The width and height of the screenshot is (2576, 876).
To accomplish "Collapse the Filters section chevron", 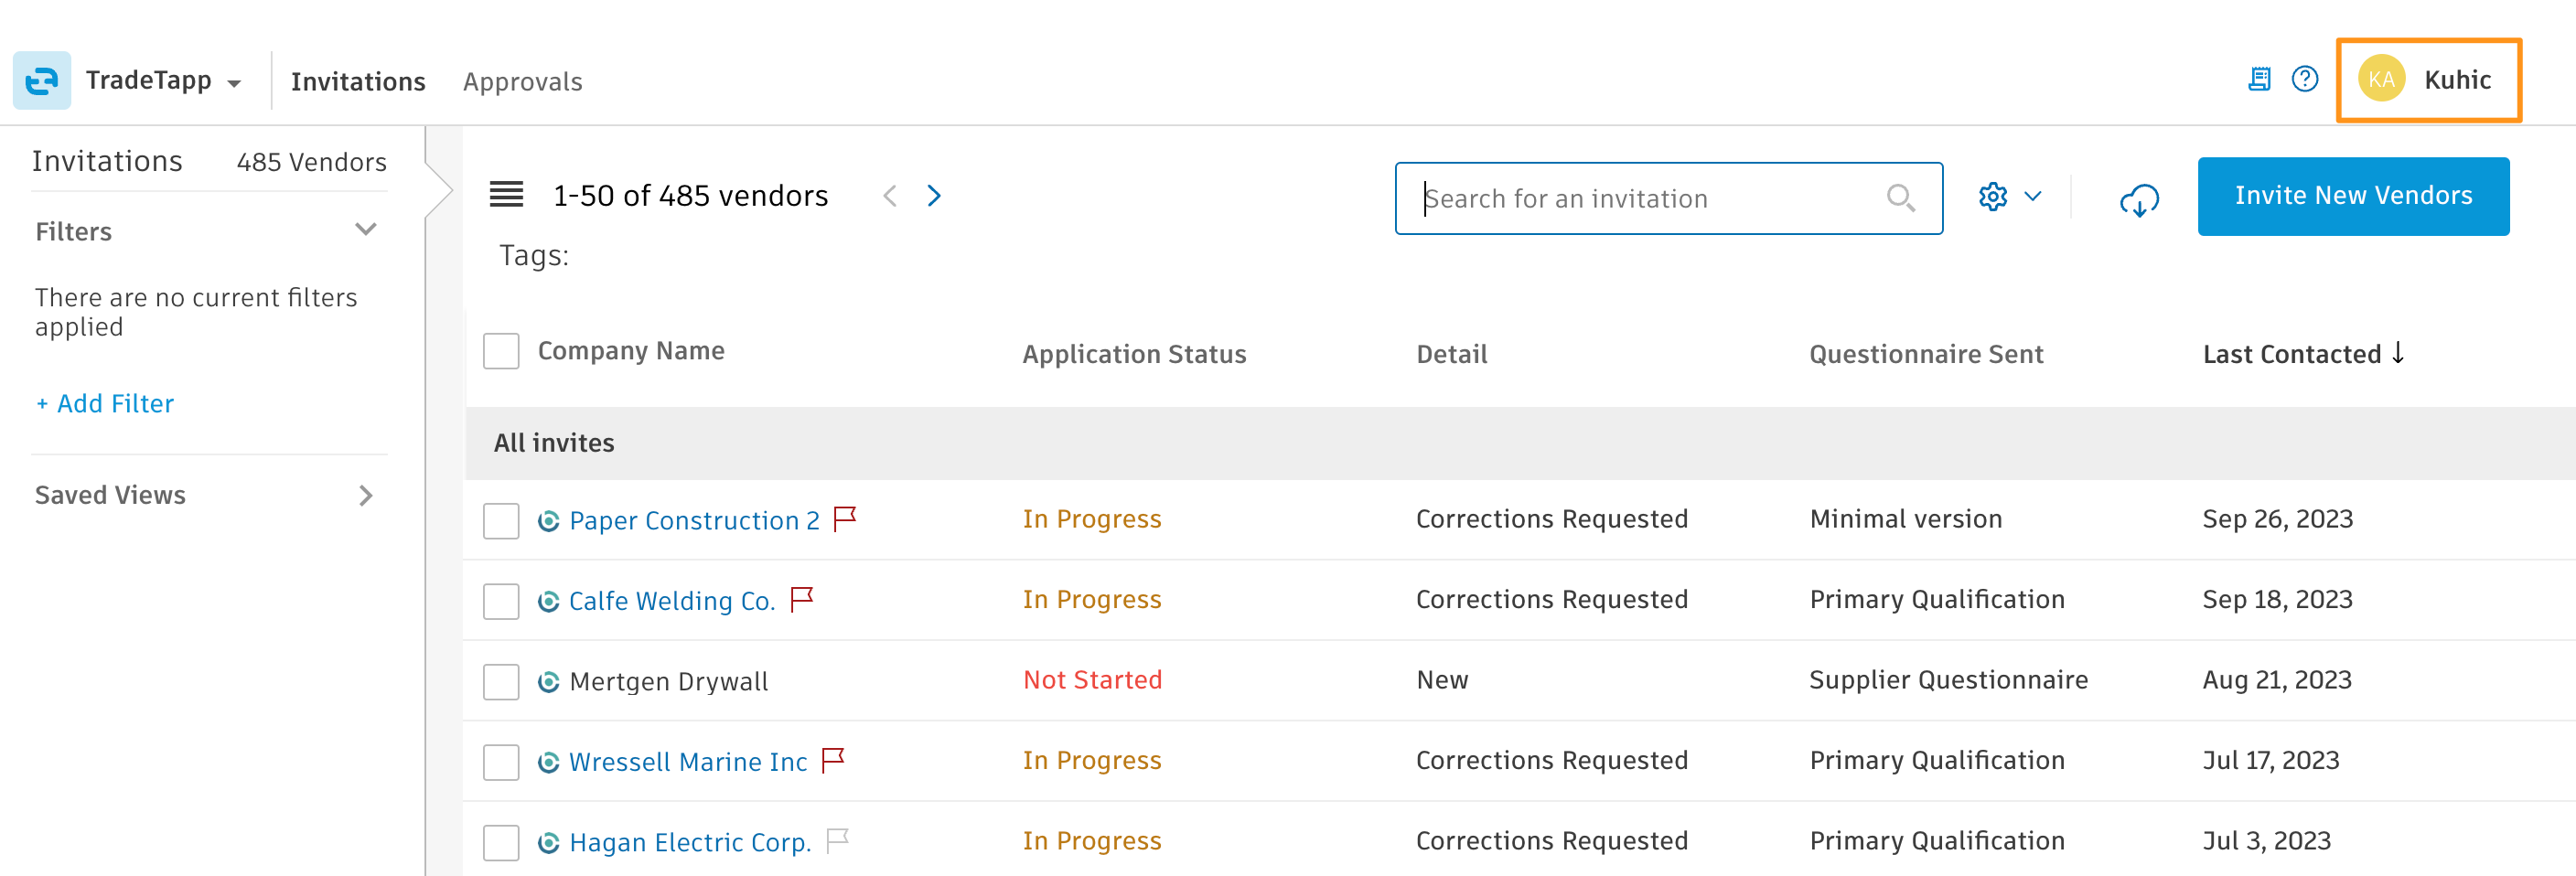I will point(366,230).
